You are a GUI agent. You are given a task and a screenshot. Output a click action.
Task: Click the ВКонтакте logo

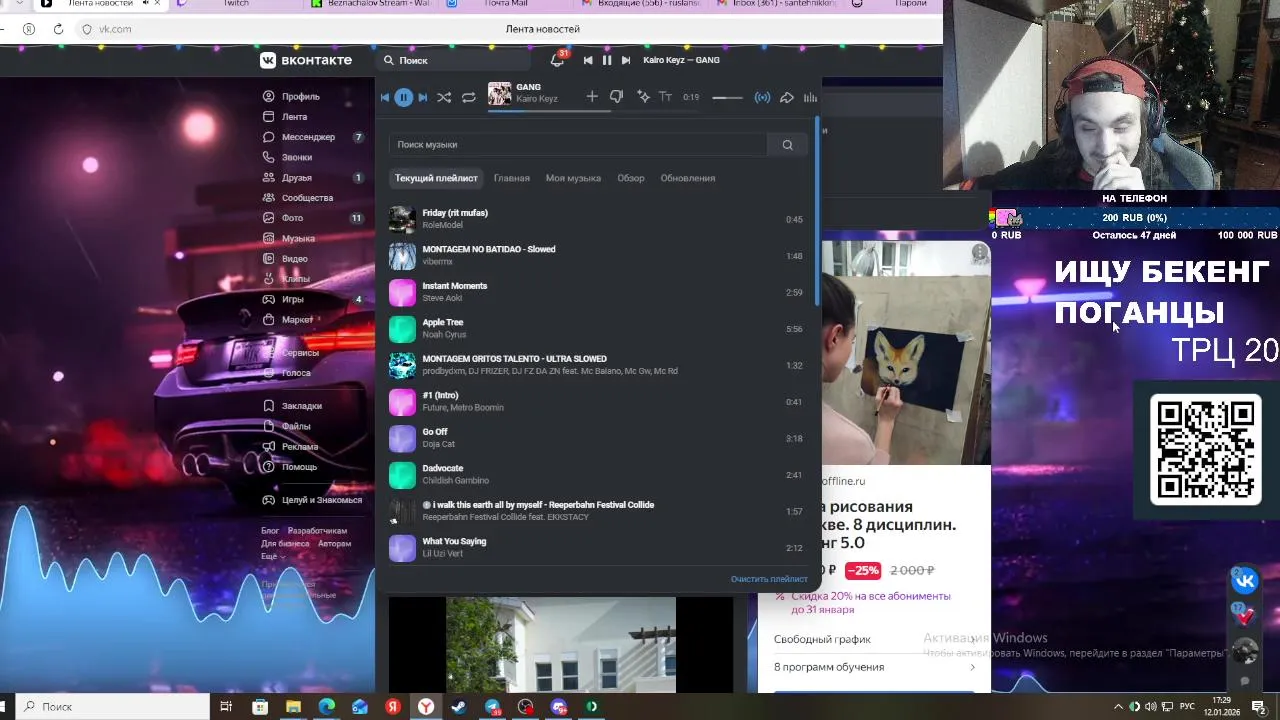tap(306, 60)
